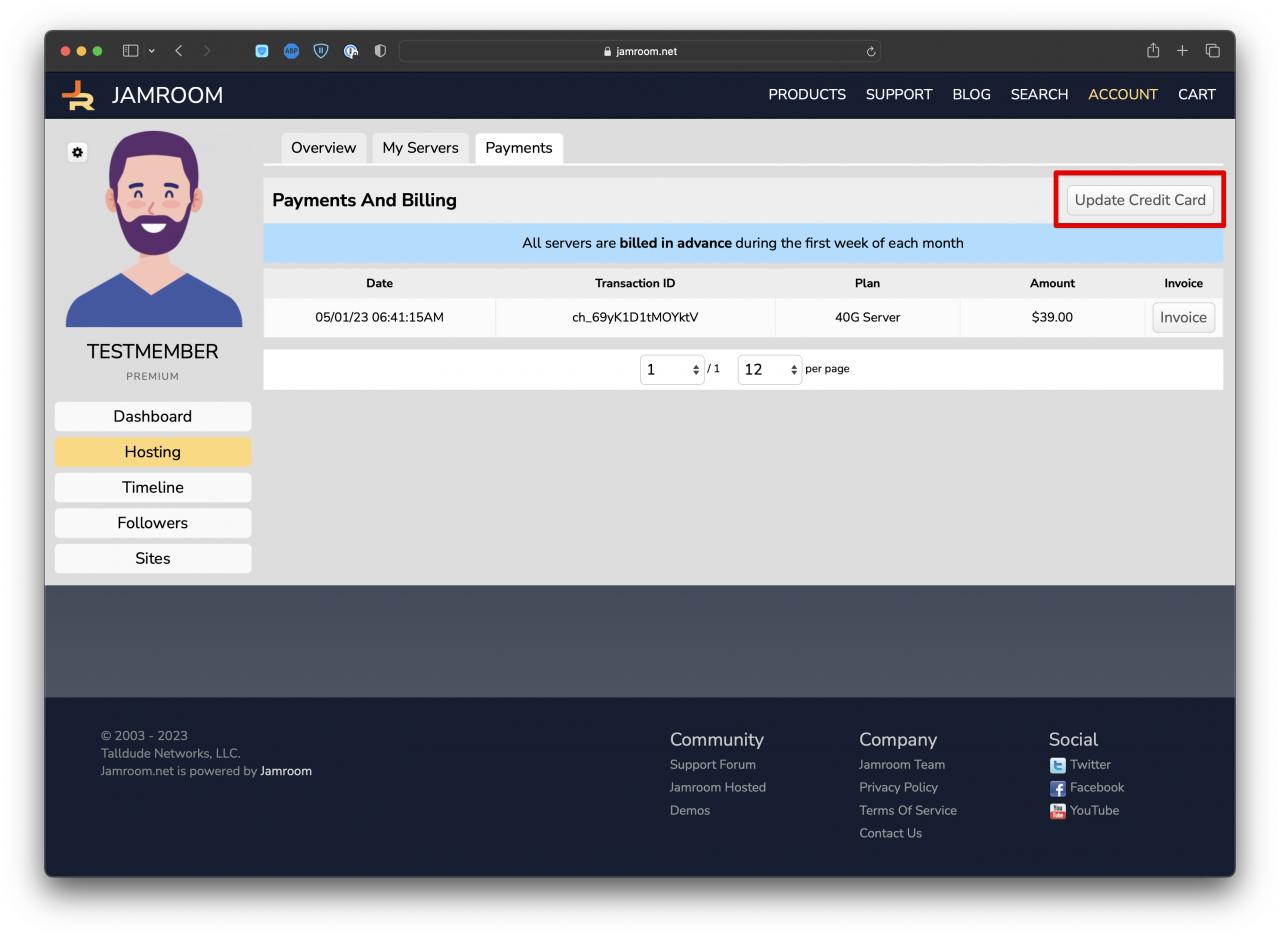Viewport: 1280px width, 936px height.
Task: Reload the page with the refresh icon
Action: [871, 52]
